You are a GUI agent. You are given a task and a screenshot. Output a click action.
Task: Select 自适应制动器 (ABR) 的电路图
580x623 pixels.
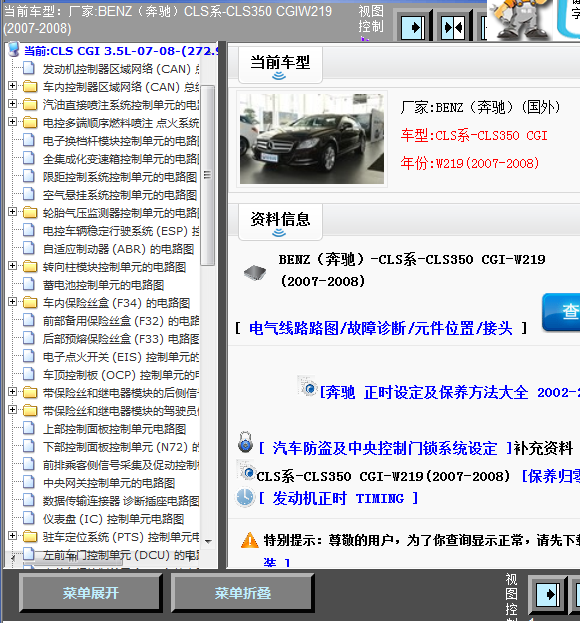coord(118,249)
